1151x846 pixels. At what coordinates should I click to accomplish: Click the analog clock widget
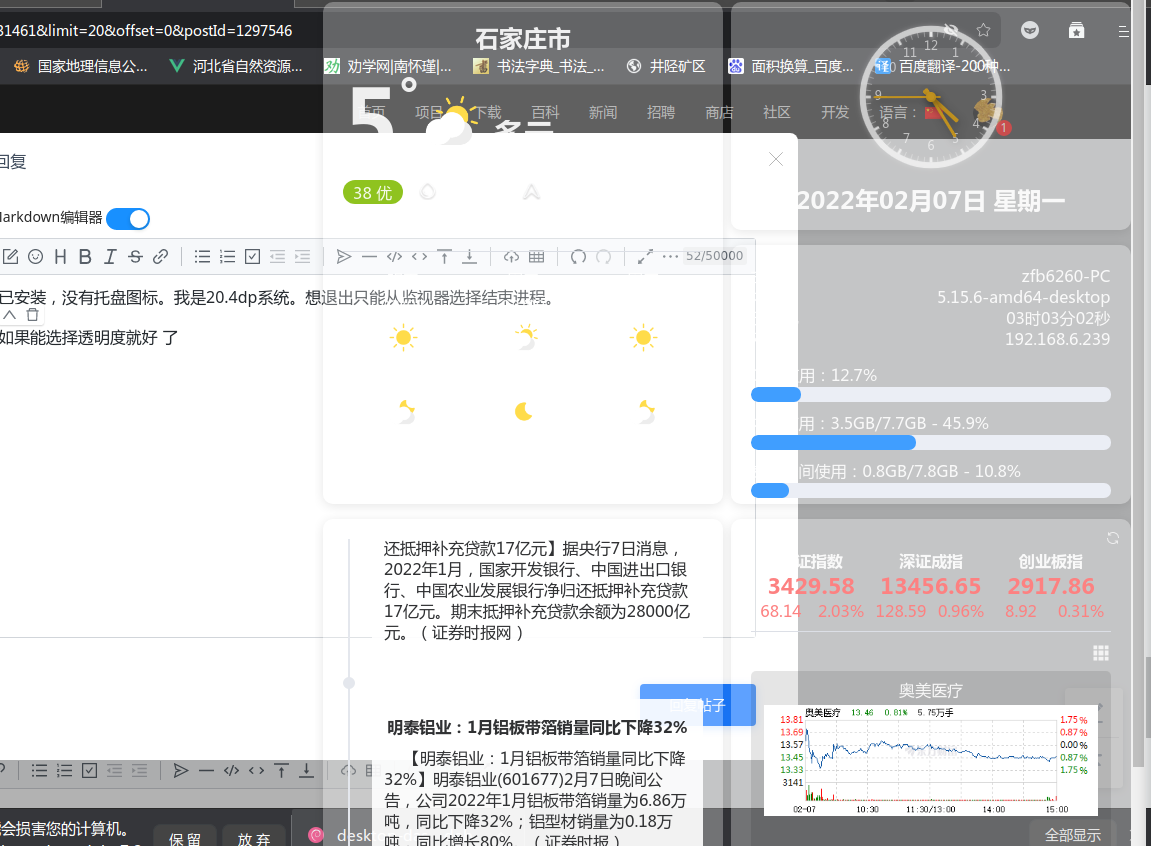(931, 96)
